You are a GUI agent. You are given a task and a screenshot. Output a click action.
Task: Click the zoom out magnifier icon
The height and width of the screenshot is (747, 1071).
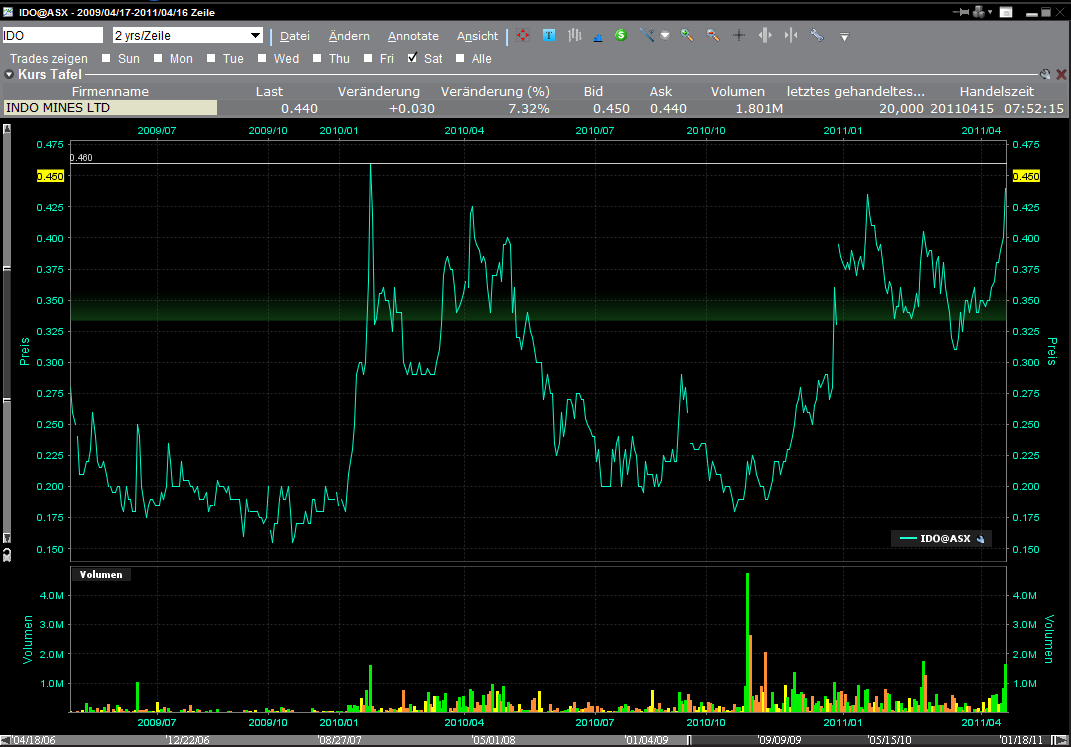pos(713,36)
